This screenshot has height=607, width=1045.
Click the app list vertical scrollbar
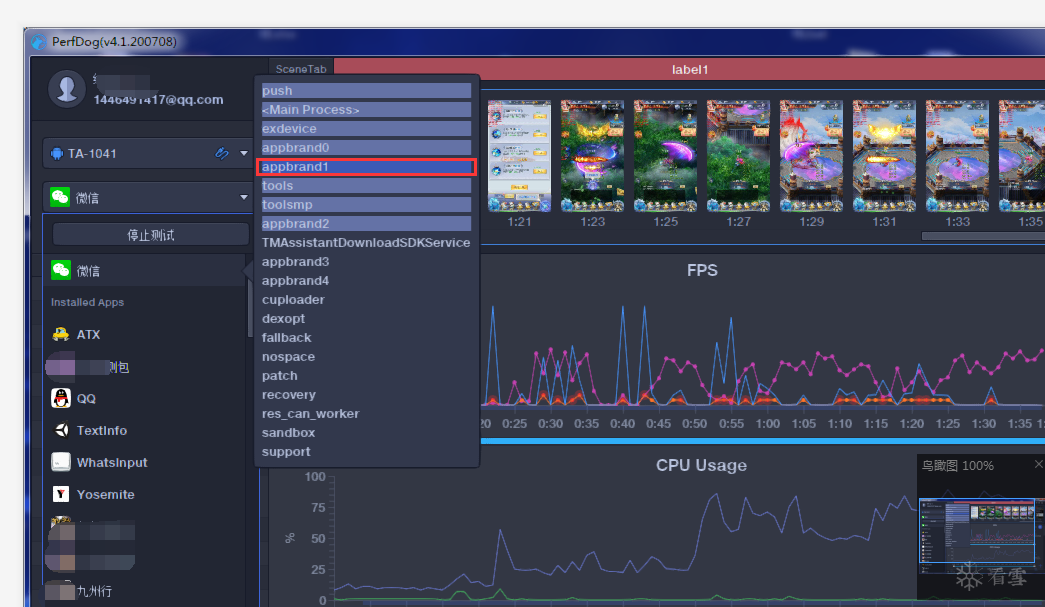(250, 306)
